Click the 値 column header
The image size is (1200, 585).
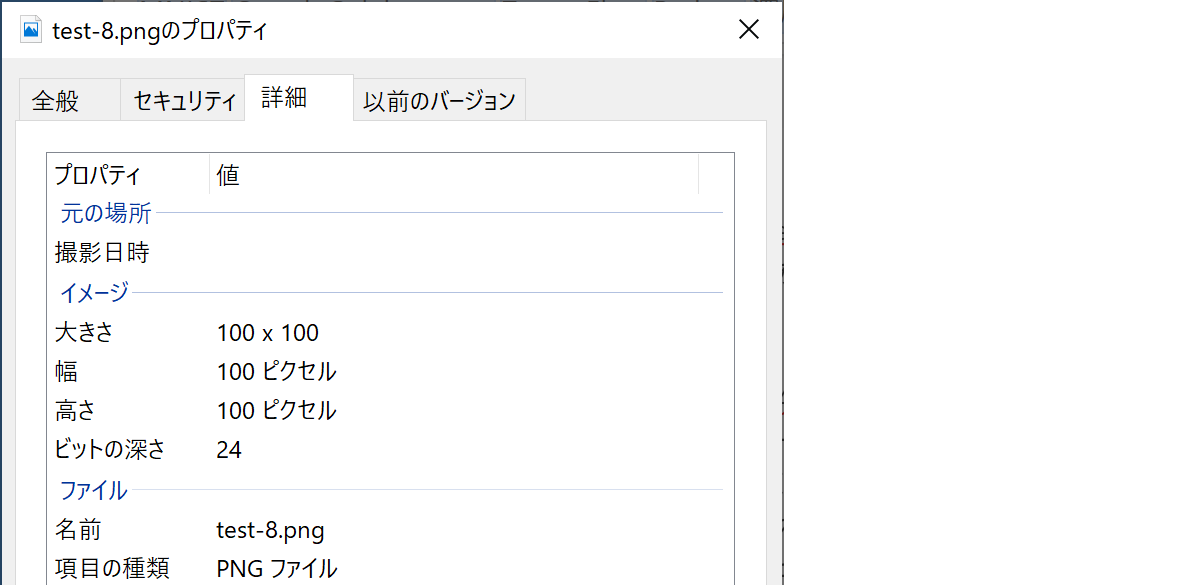(228, 174)
